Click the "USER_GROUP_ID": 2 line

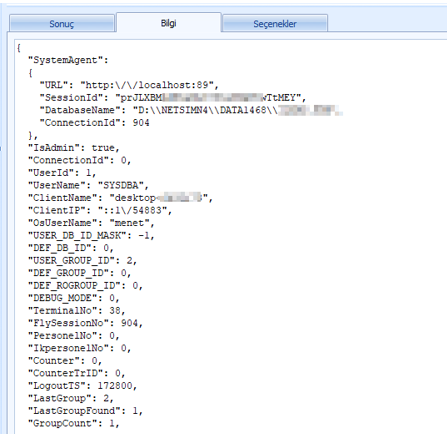82,261
